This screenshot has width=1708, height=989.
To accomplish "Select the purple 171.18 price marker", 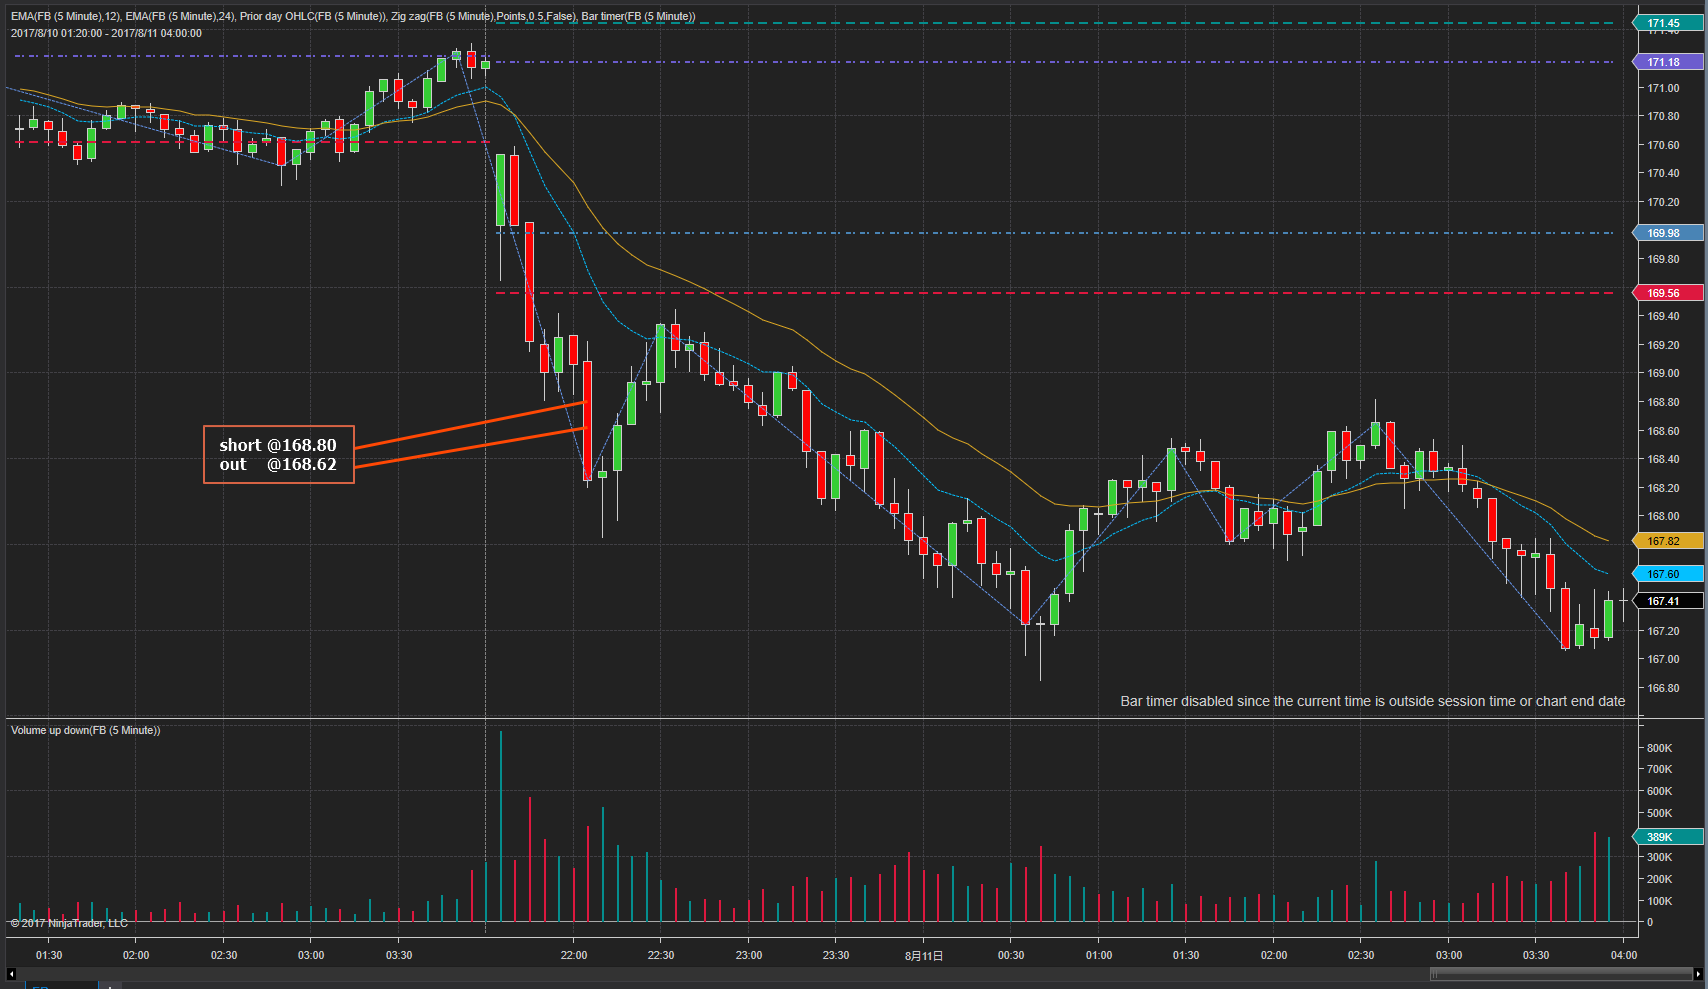I will click(x=1669, y=62).
